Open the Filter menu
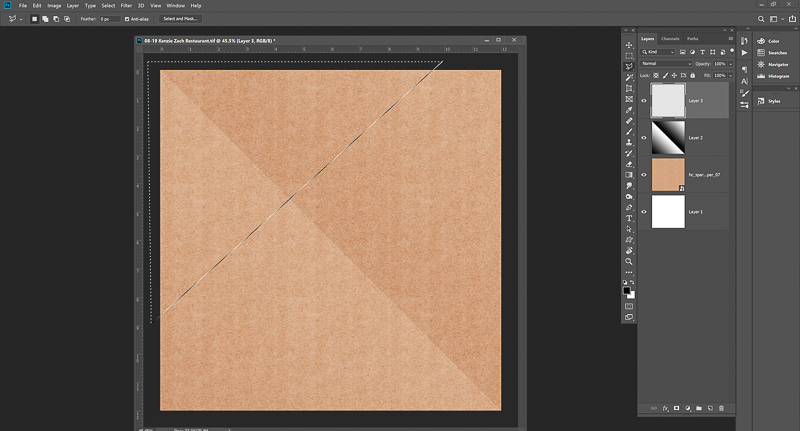Image resolution: width=800 pixels, height=431 pixels. [x=126, y=5]
